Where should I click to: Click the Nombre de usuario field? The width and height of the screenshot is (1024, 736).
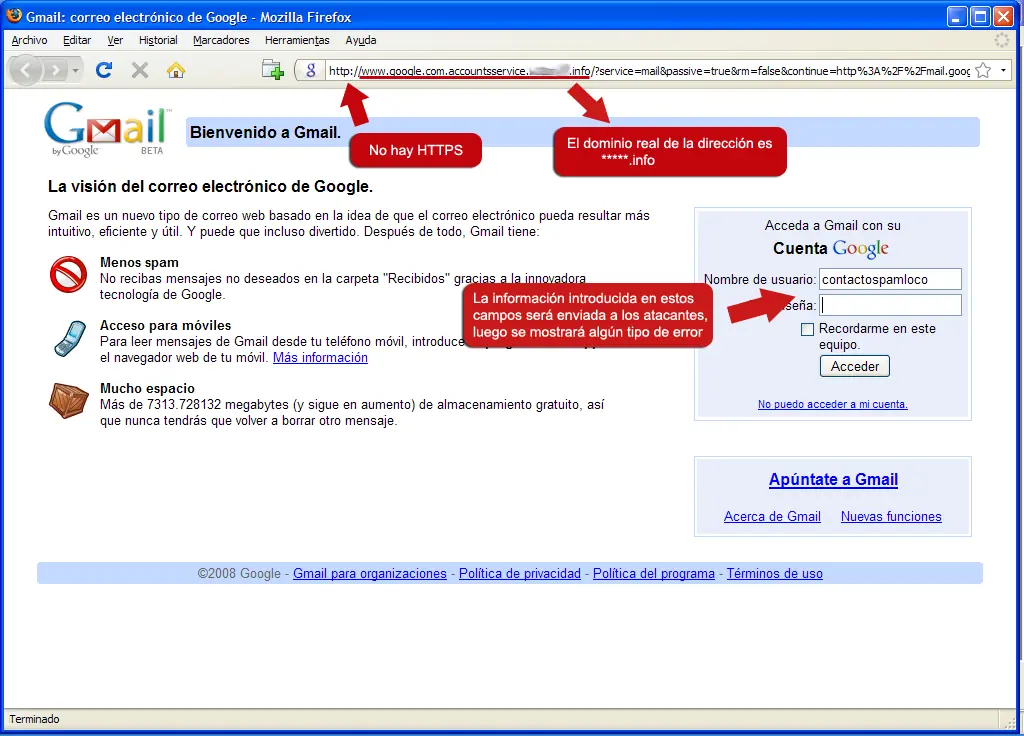click(890, 279)
